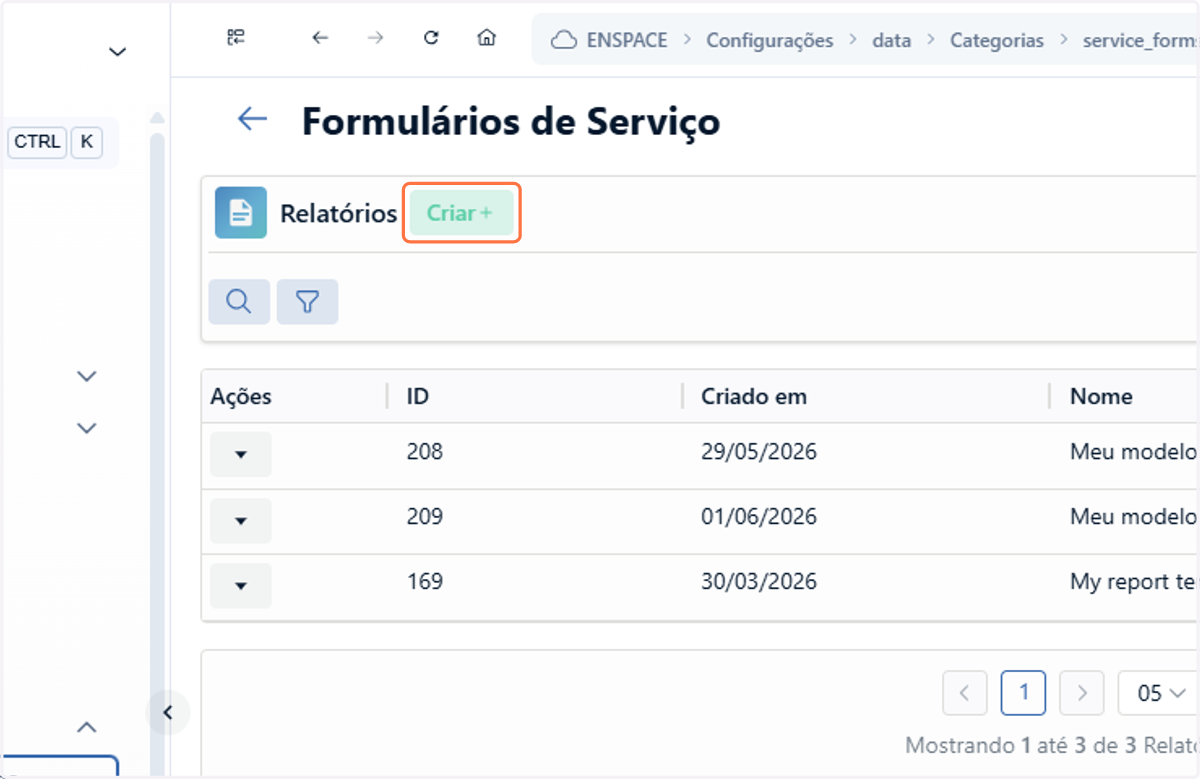
Task: Sort by the Criado em column header
Action: 754,396
